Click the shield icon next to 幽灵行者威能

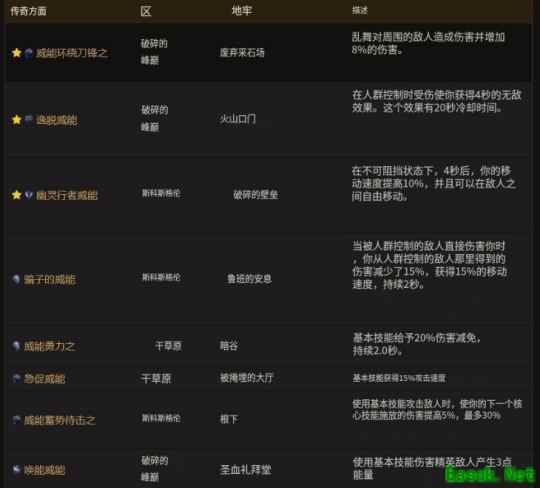pos(29,195)
